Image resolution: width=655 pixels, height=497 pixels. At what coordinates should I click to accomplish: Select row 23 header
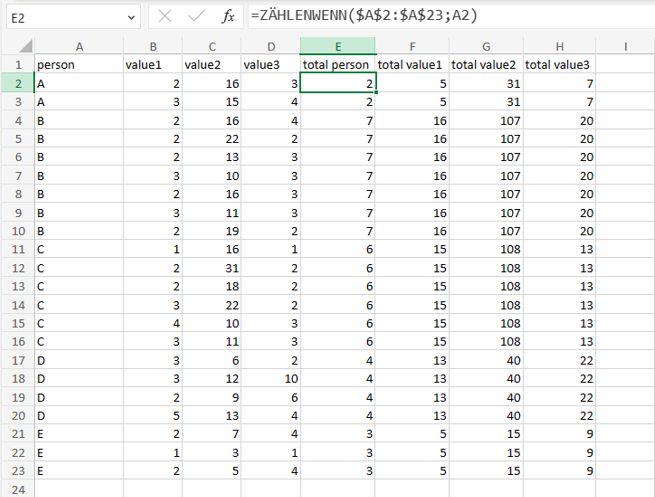click(x=18, y=471)
